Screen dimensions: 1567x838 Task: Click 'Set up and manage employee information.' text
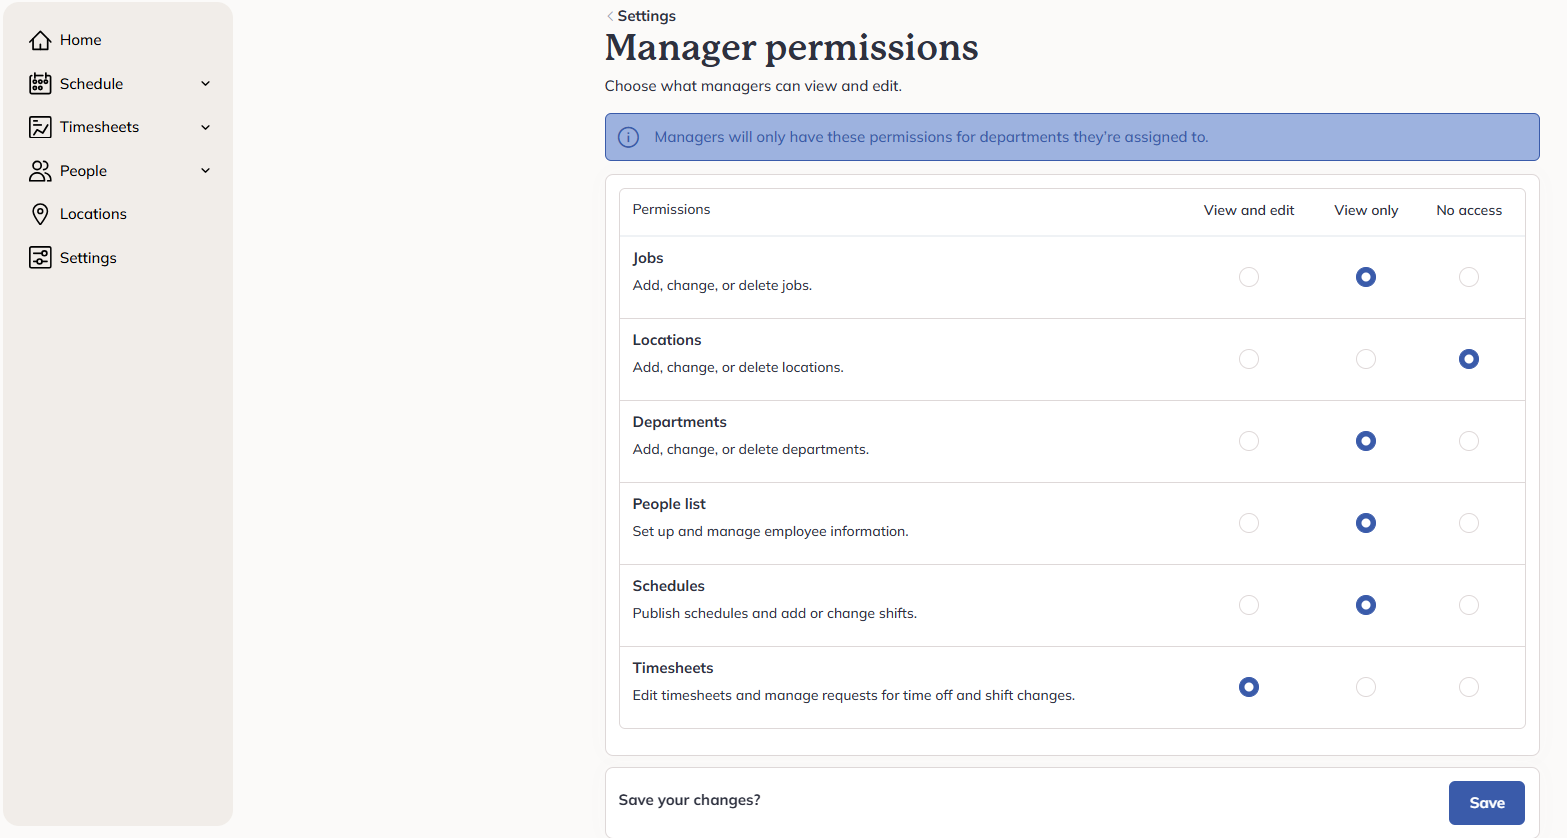pyautogui.click(x=770, y=531)
